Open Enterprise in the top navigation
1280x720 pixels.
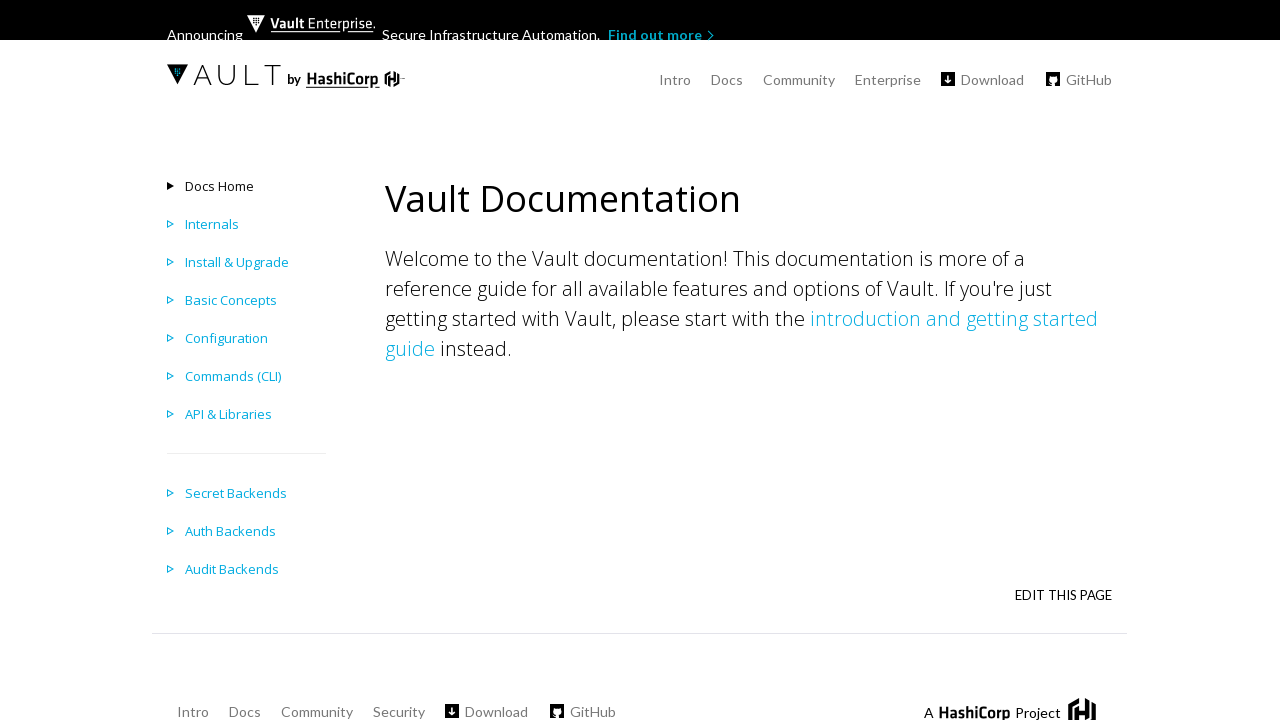pos(888,80)
